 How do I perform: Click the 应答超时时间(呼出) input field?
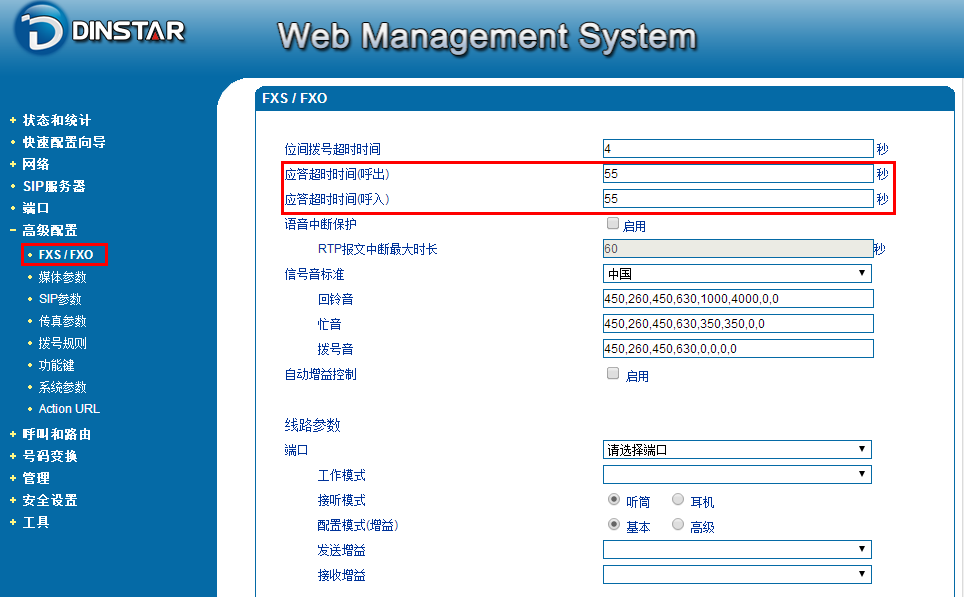737,174
